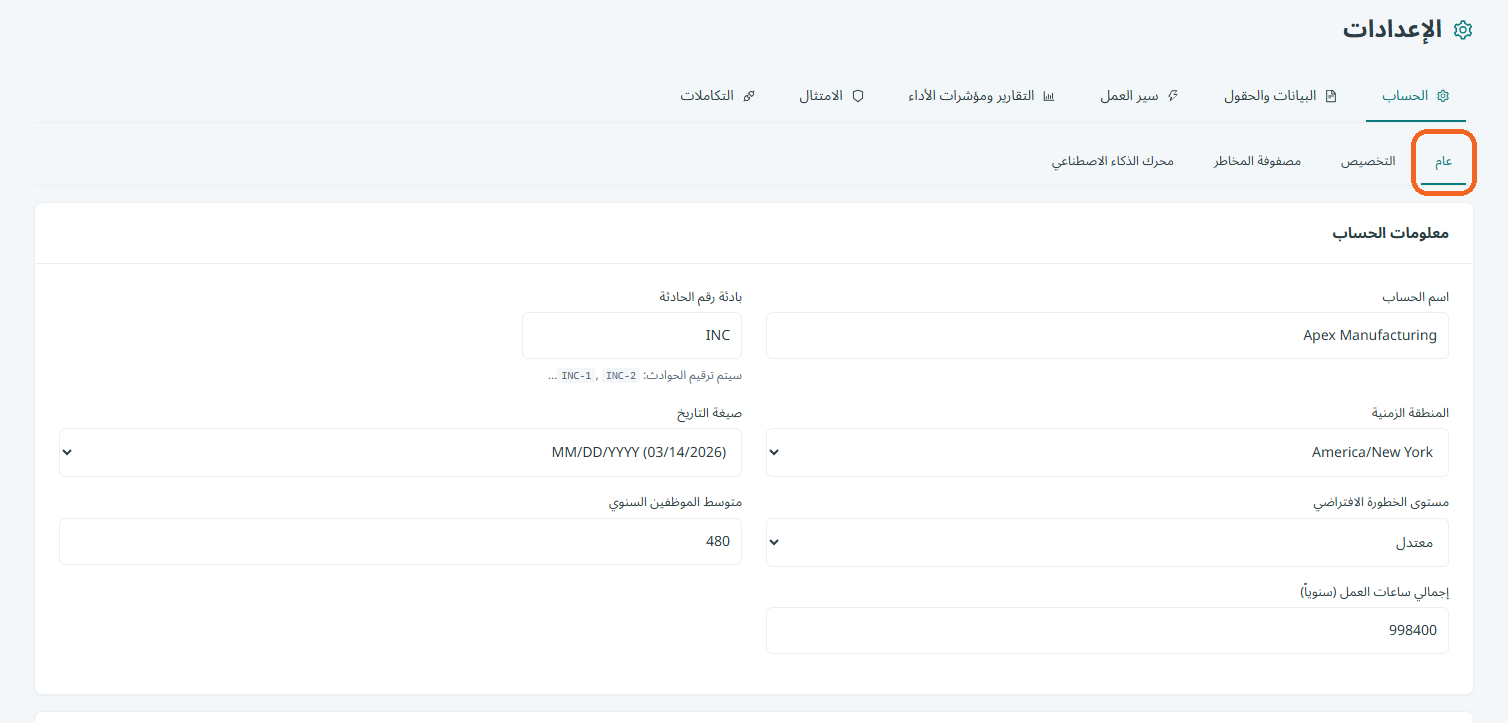Click the shield icon on the الامتثال tab
Viewport: 1508px width, 723px height.
pos(857,96)
